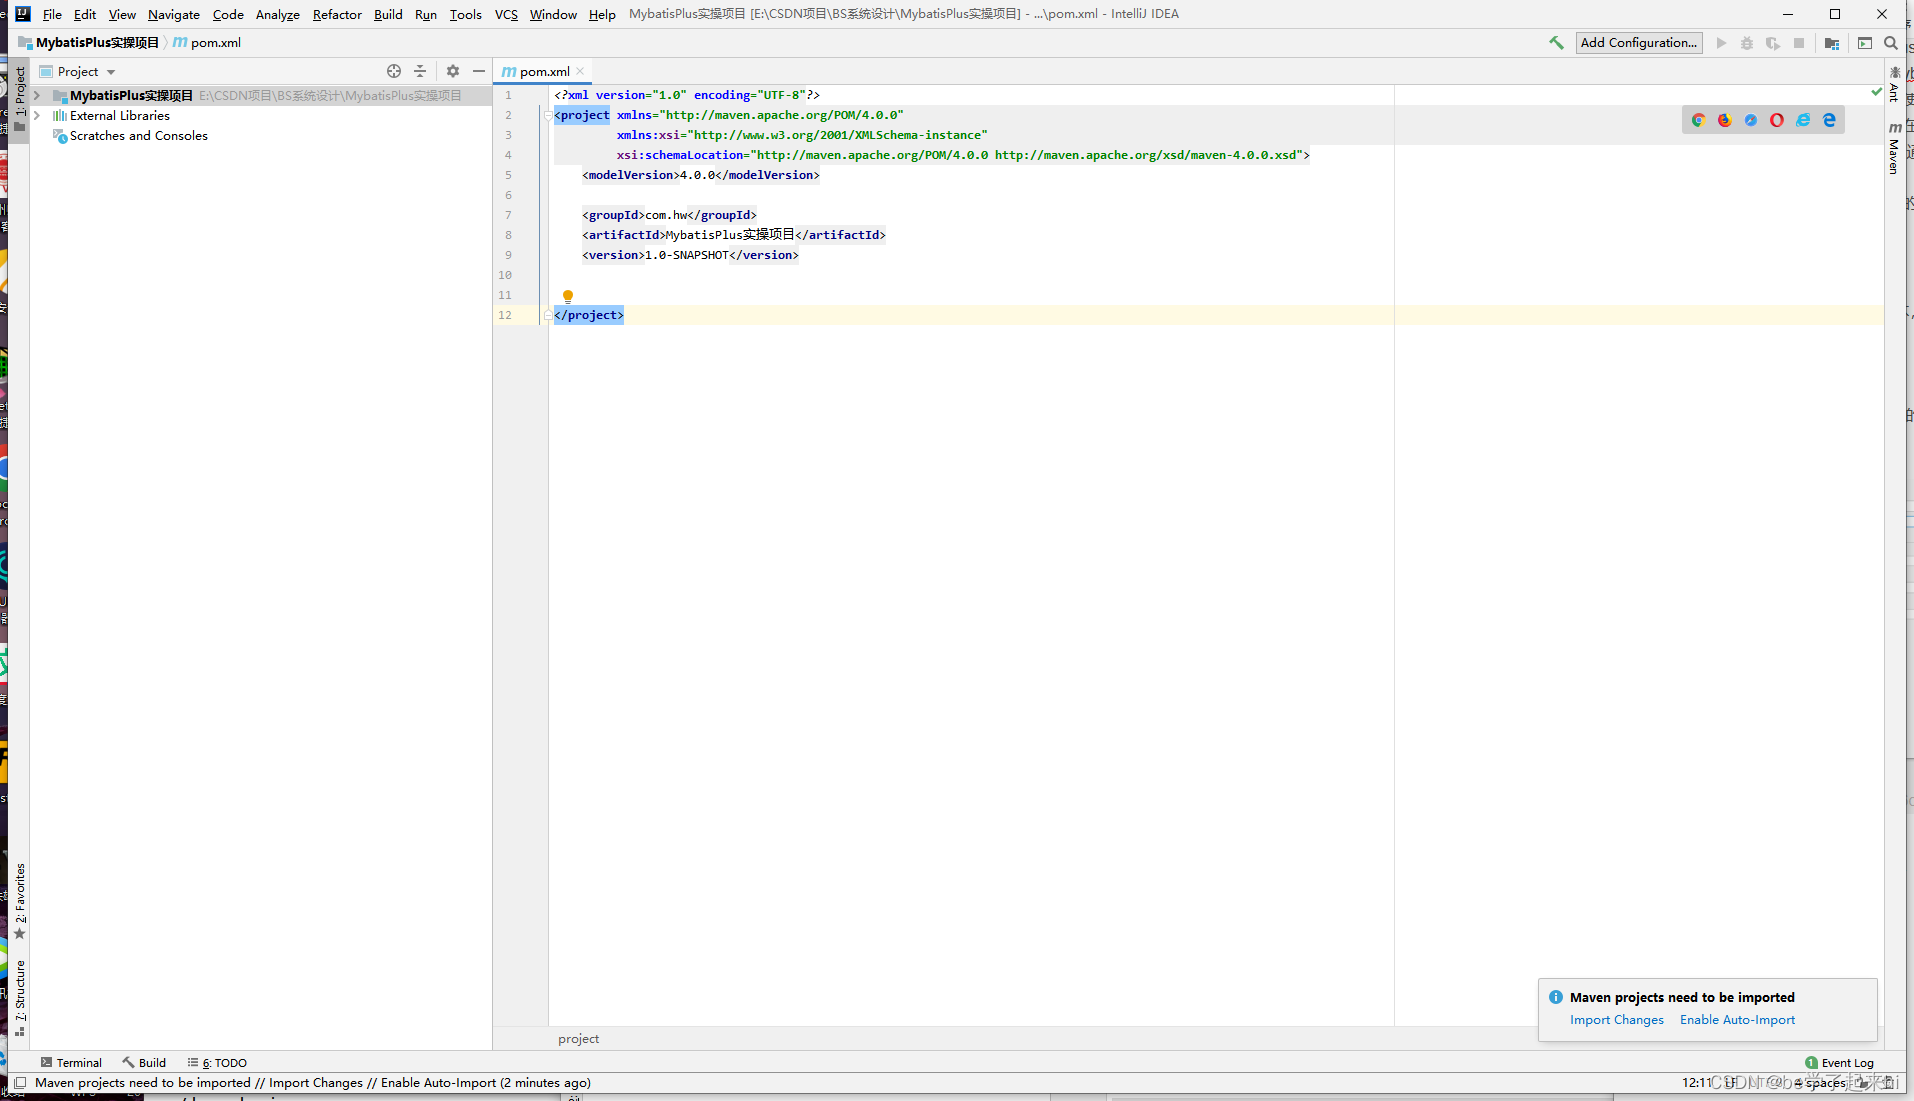Click the Stop square icon in toolbar
This screenshot has width=1914, height=1101.
click(1799, 43)
